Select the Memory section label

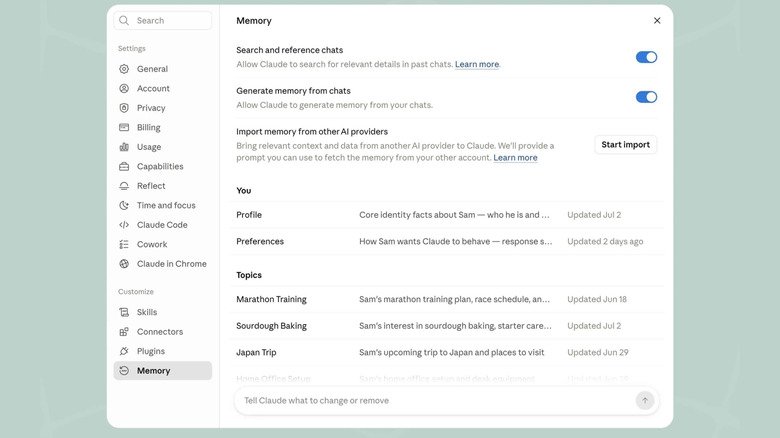[153, 370]
